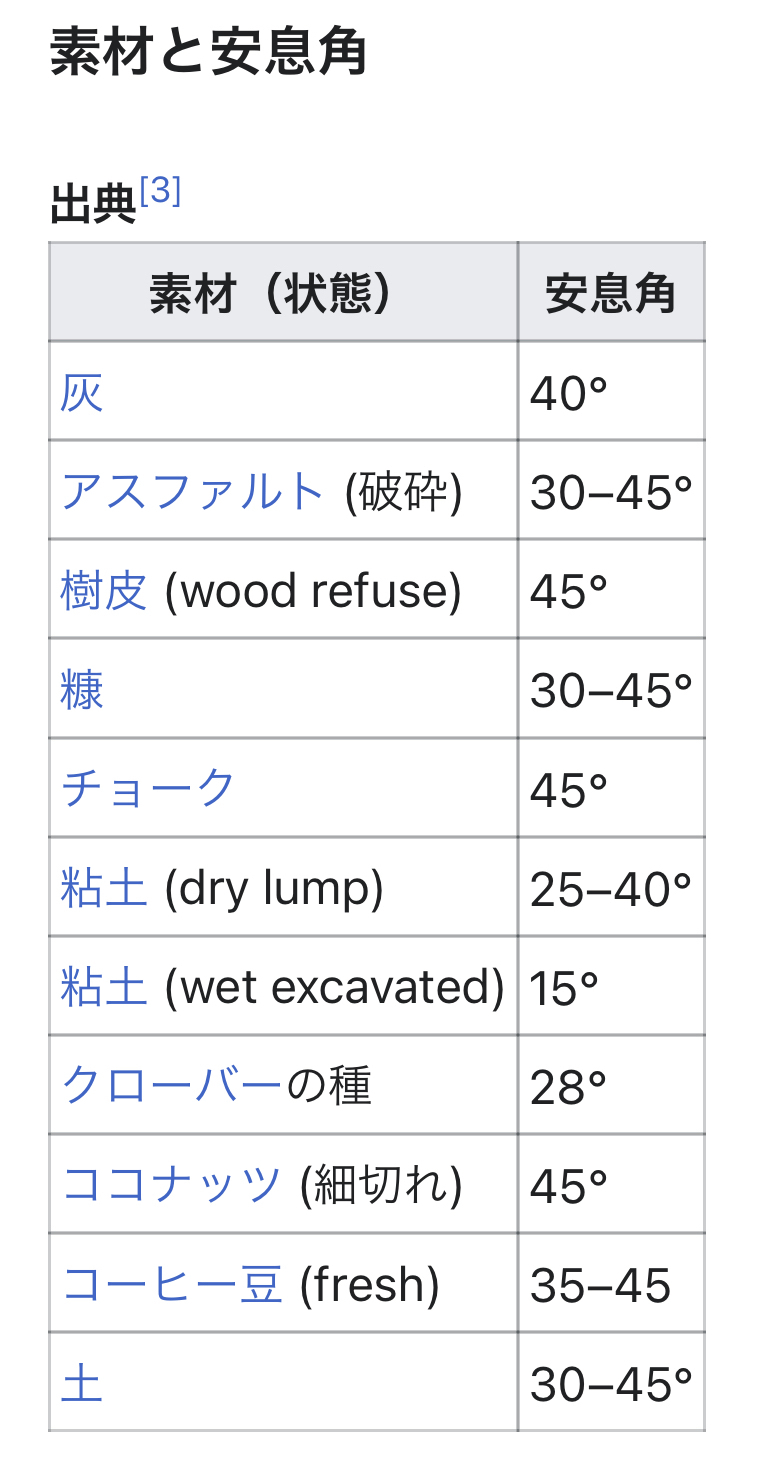Open the クローバー link
The width and height of the screenshot is (776, 1459).
tap(172, 1086)
